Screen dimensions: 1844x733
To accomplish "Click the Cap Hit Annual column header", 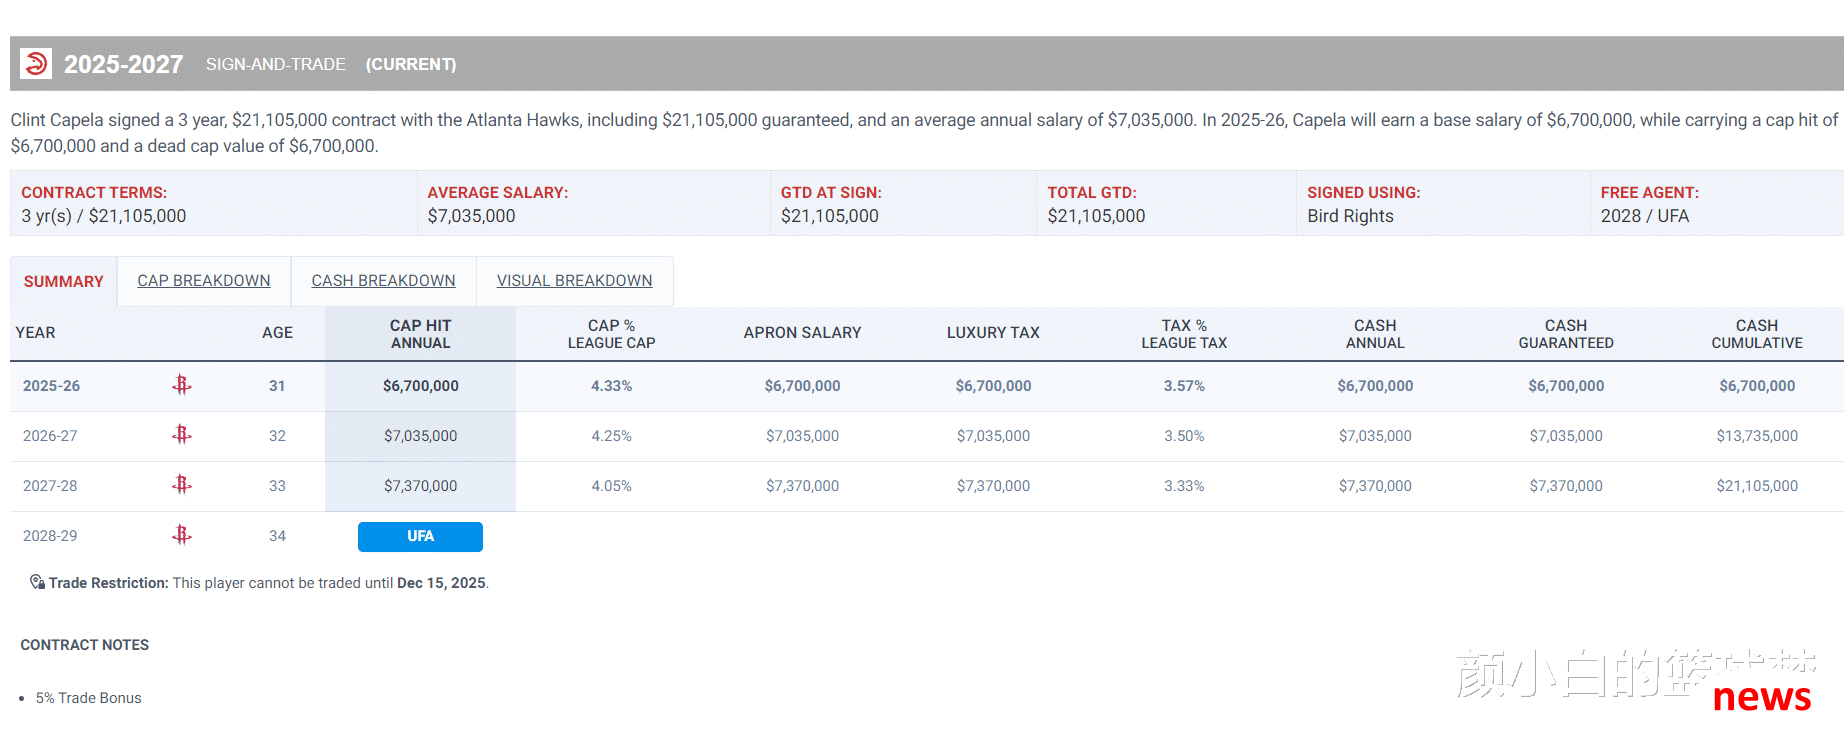I will 420,334.
